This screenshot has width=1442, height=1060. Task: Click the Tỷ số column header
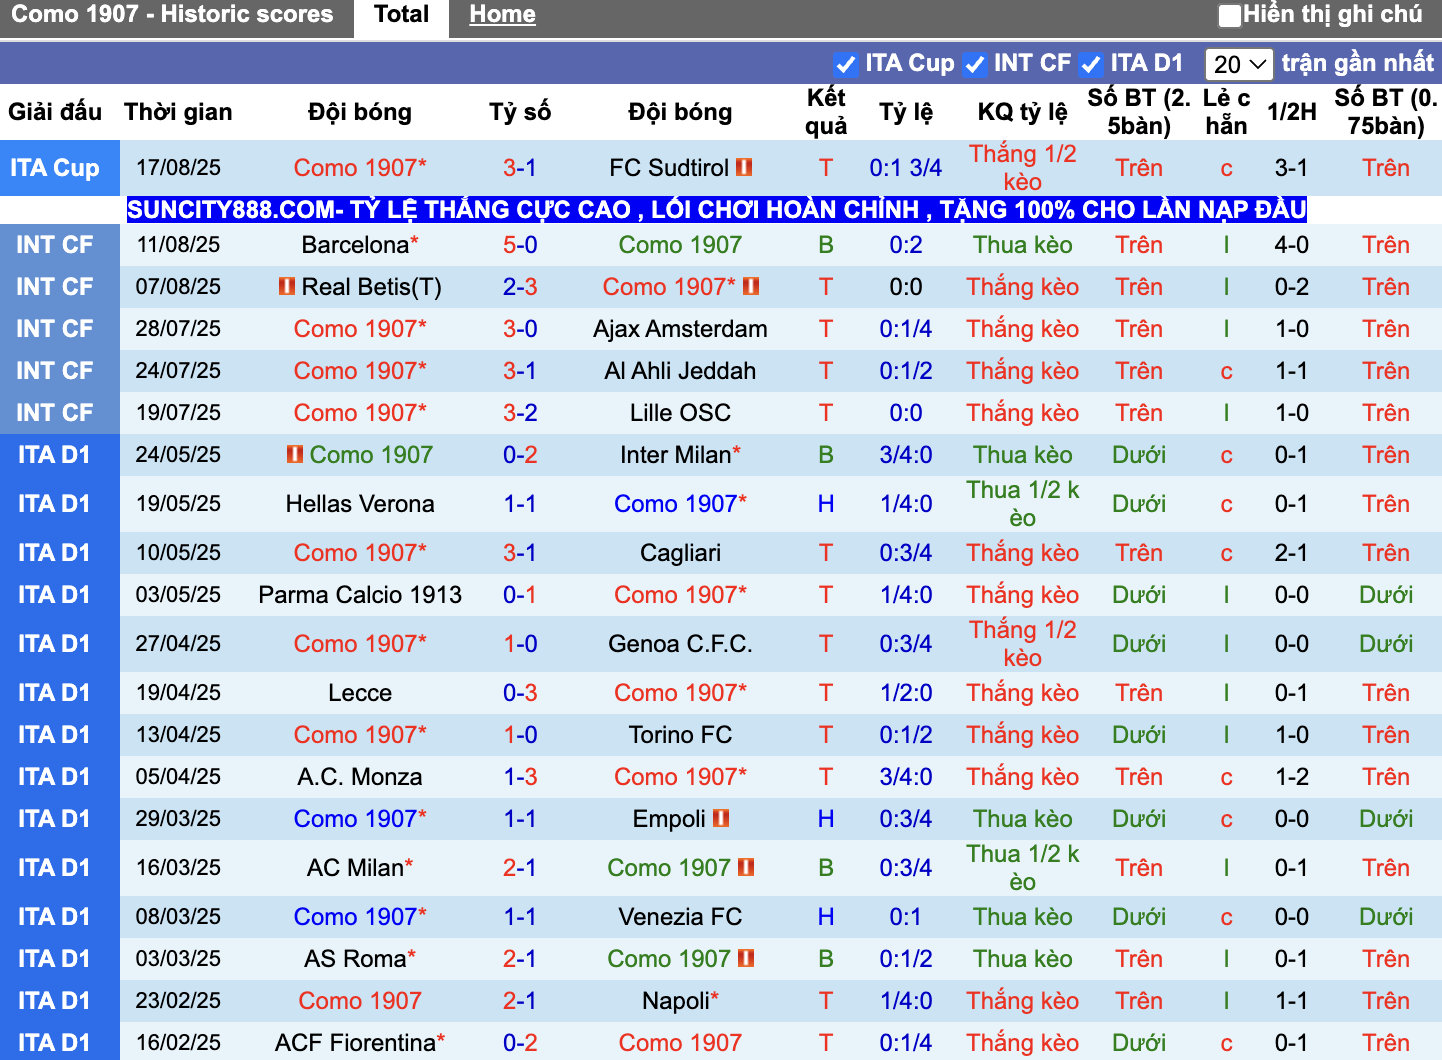point(520,112)
